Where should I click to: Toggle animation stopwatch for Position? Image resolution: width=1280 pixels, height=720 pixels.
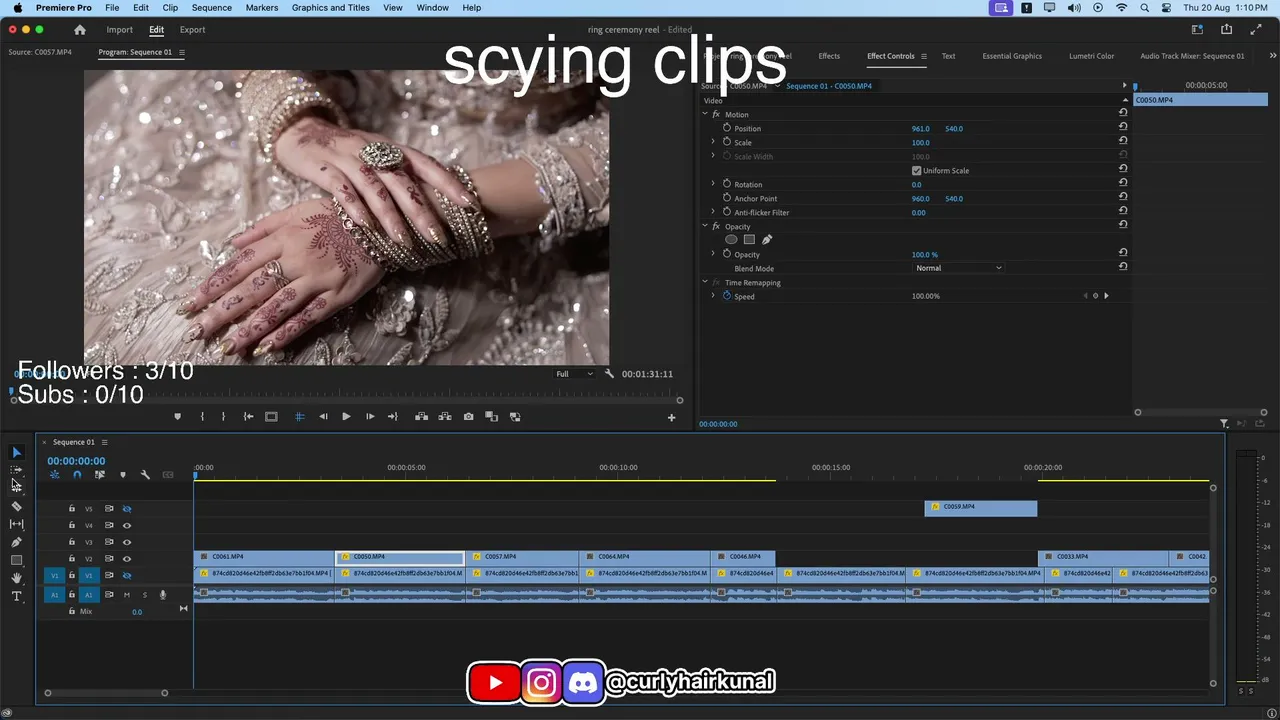click(x=727, y=129)
